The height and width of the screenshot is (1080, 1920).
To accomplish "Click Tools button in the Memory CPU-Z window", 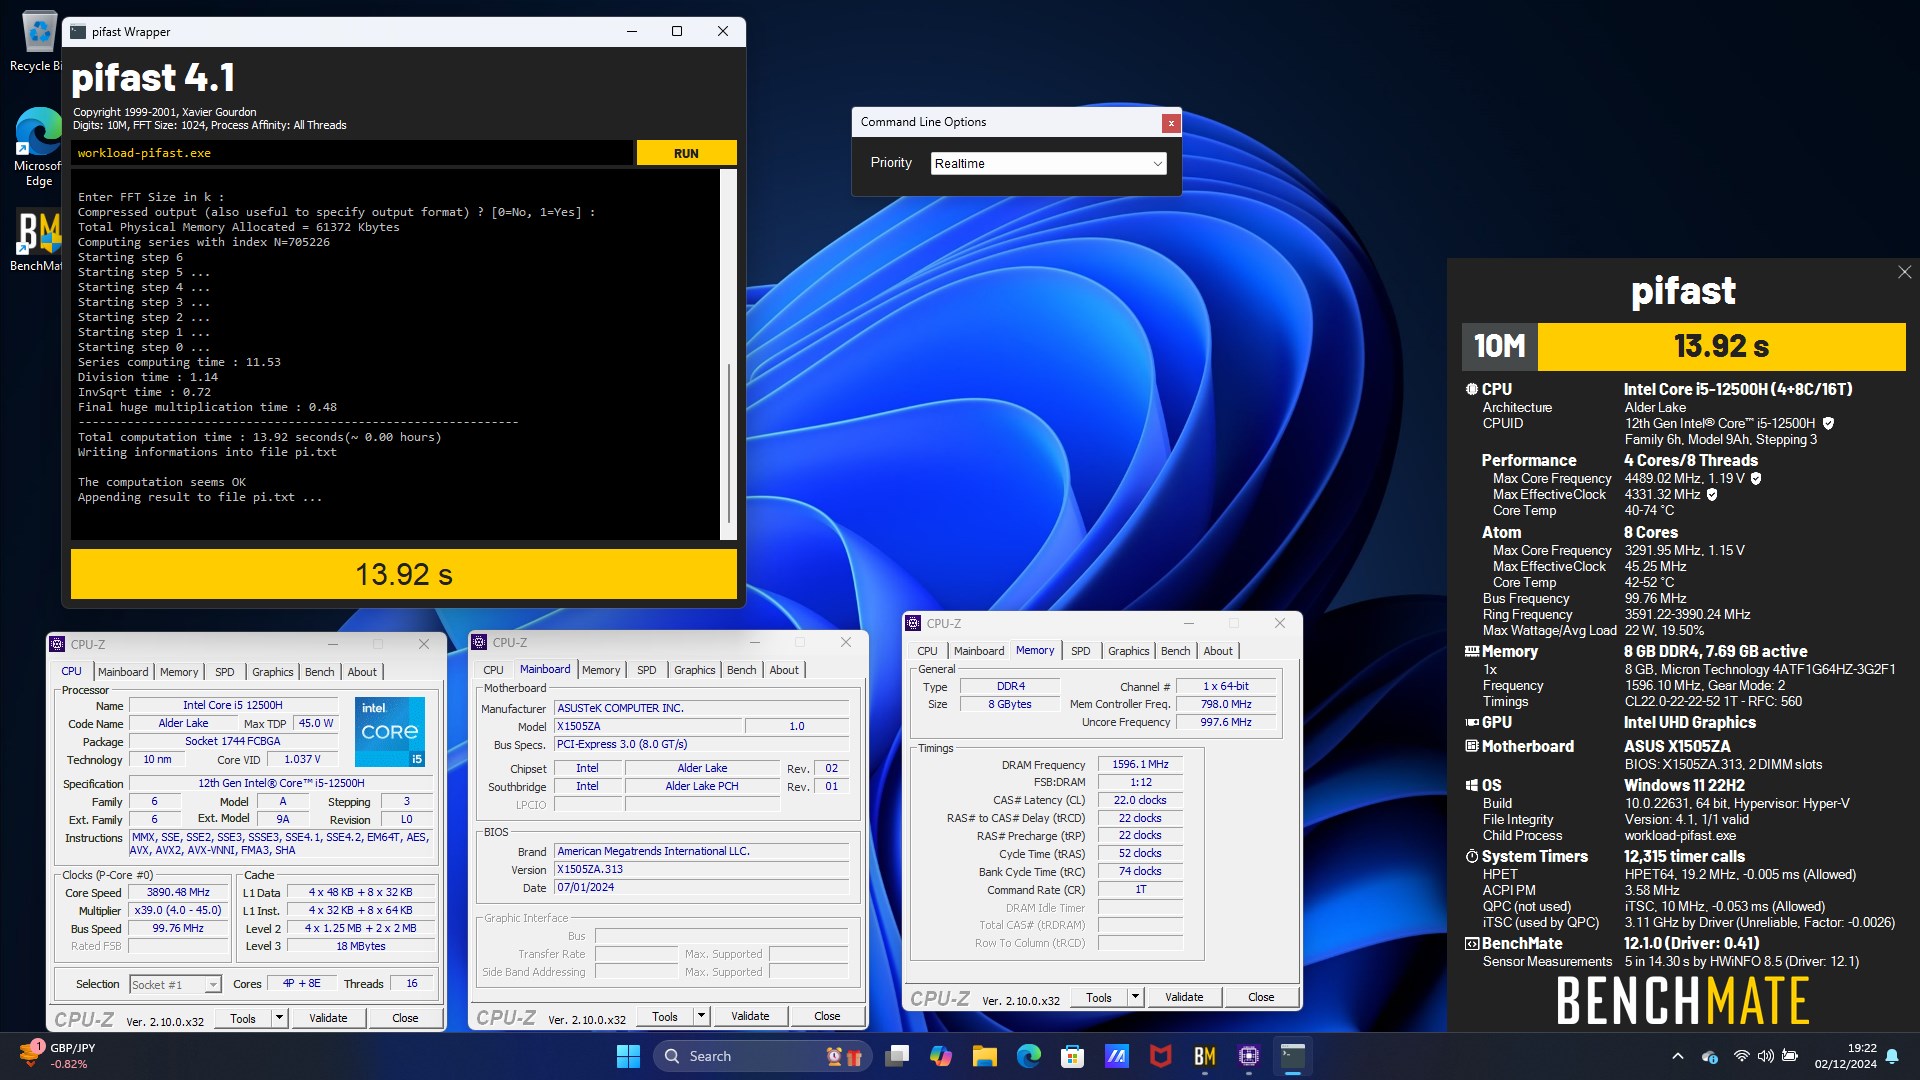I will pos(1099,997).
